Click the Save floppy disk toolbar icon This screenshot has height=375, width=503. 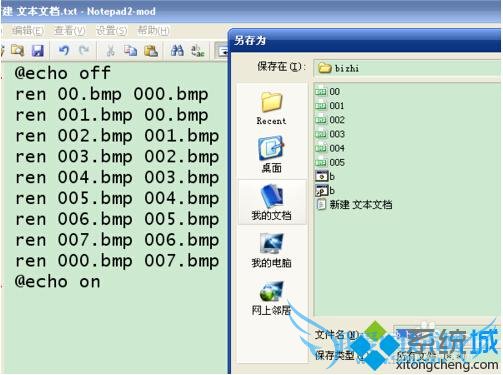click(x=38, y=51)
